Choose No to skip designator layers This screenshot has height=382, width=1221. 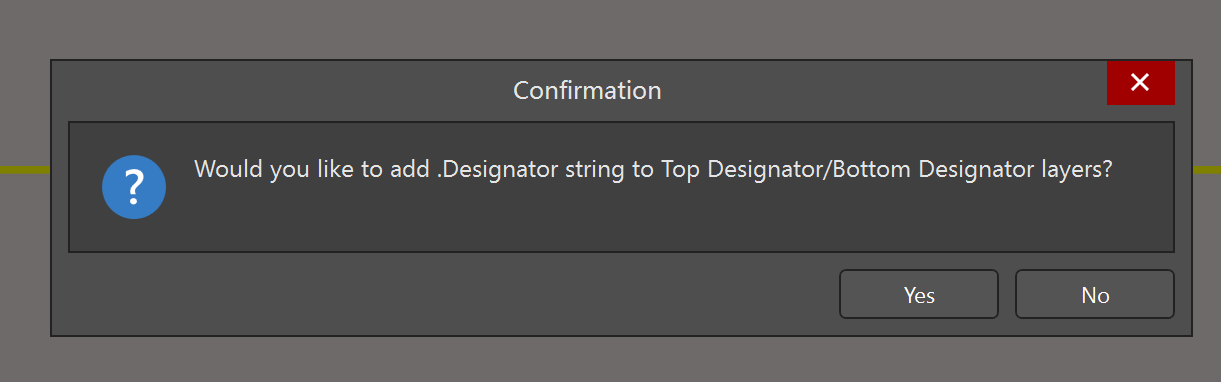coord(1095,295)
